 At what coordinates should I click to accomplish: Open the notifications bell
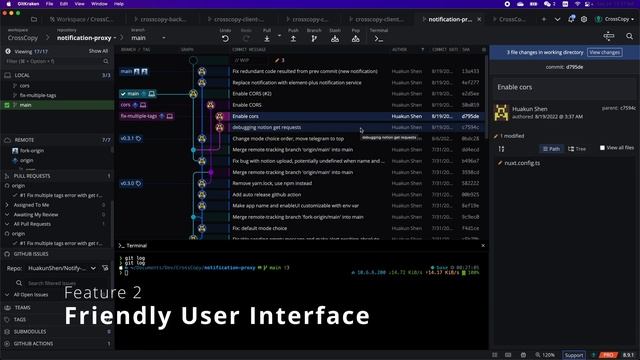[571, 19]
